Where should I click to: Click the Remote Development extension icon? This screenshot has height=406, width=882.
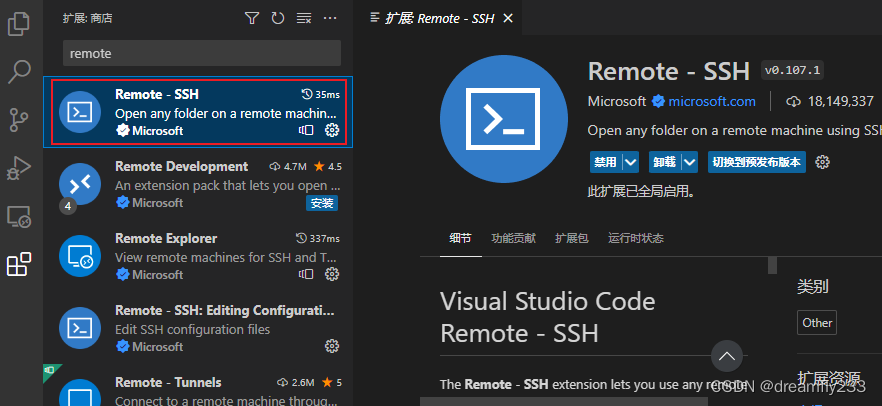coord(80,184)
